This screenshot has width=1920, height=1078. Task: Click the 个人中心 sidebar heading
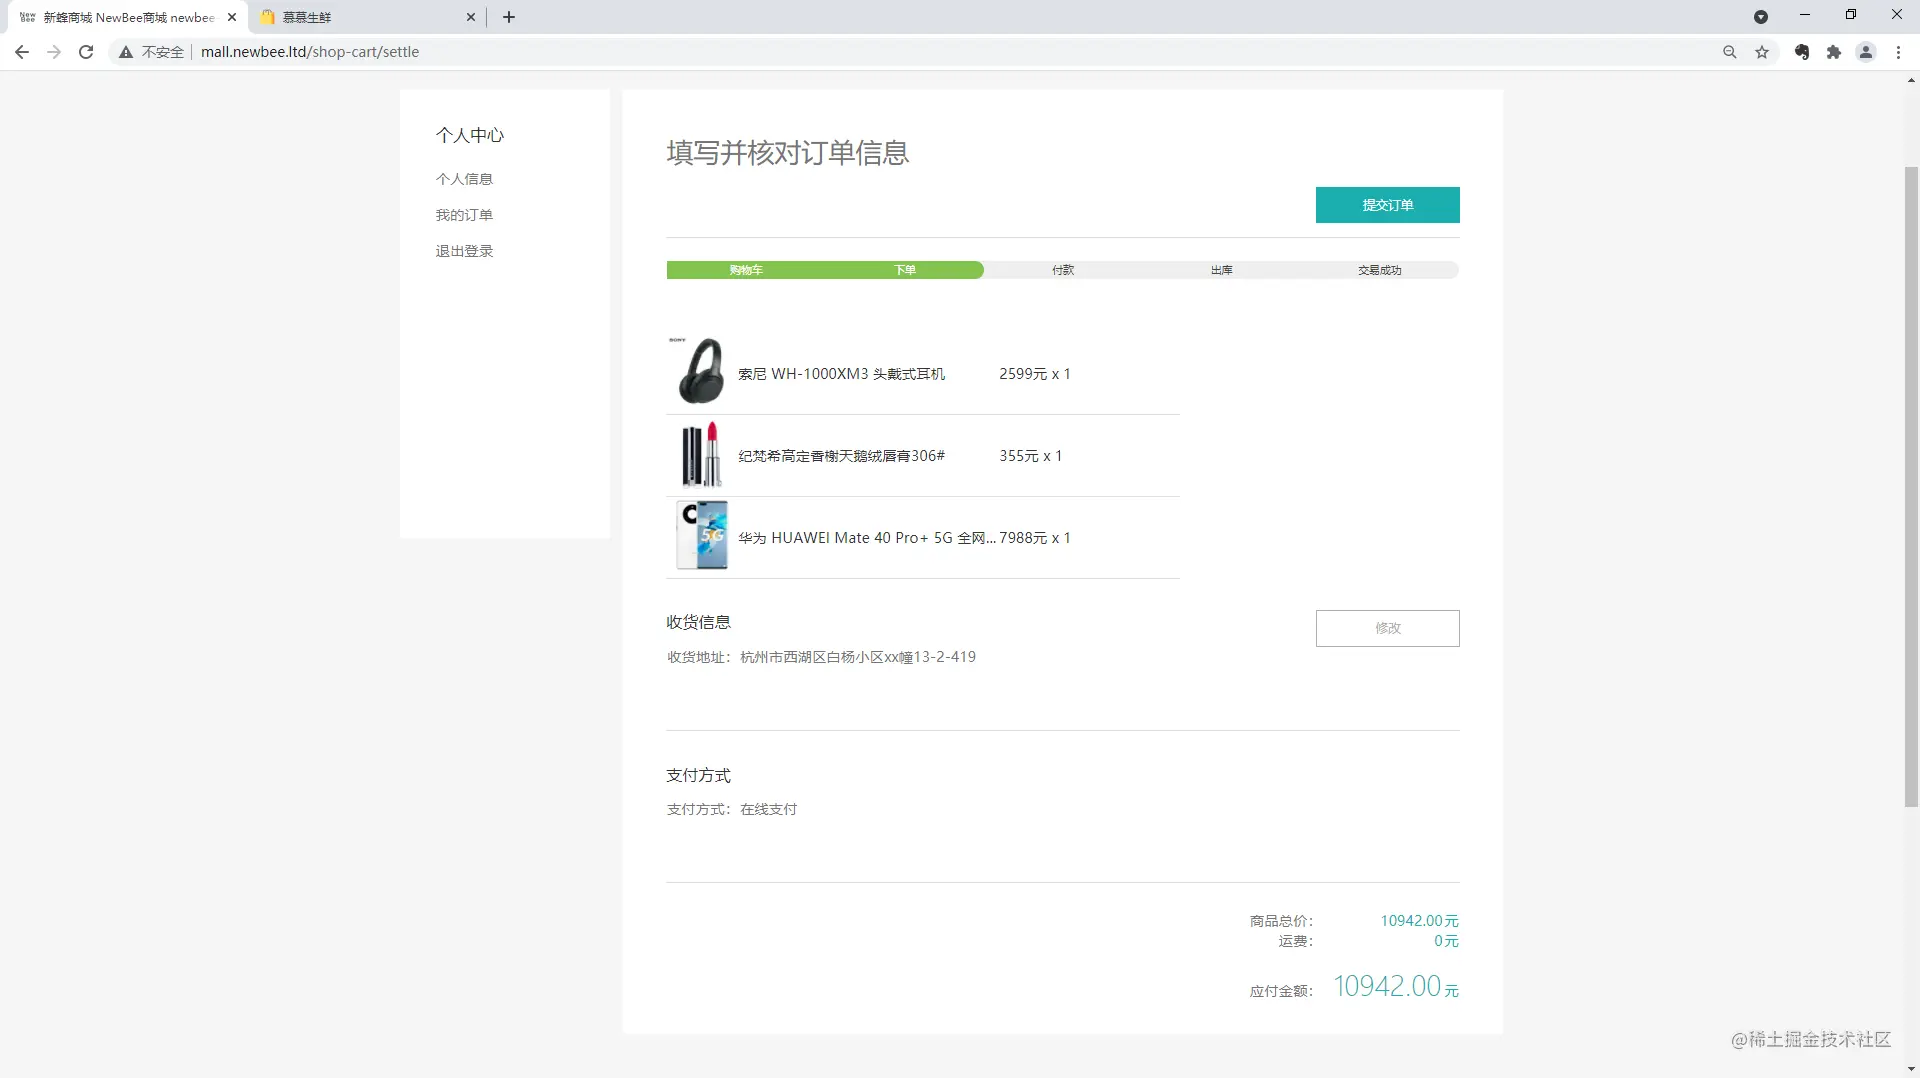470,135
